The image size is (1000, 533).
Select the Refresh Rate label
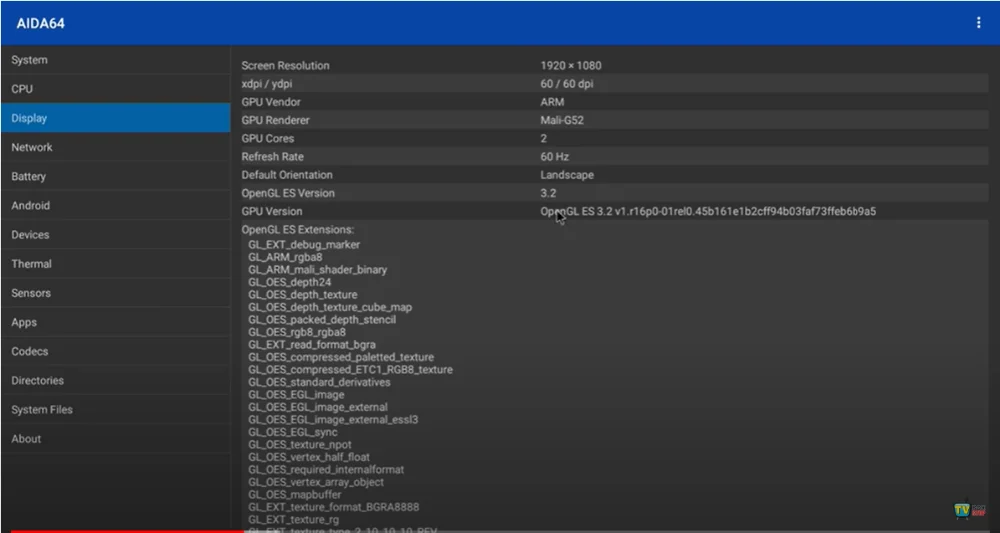(272, 157)
